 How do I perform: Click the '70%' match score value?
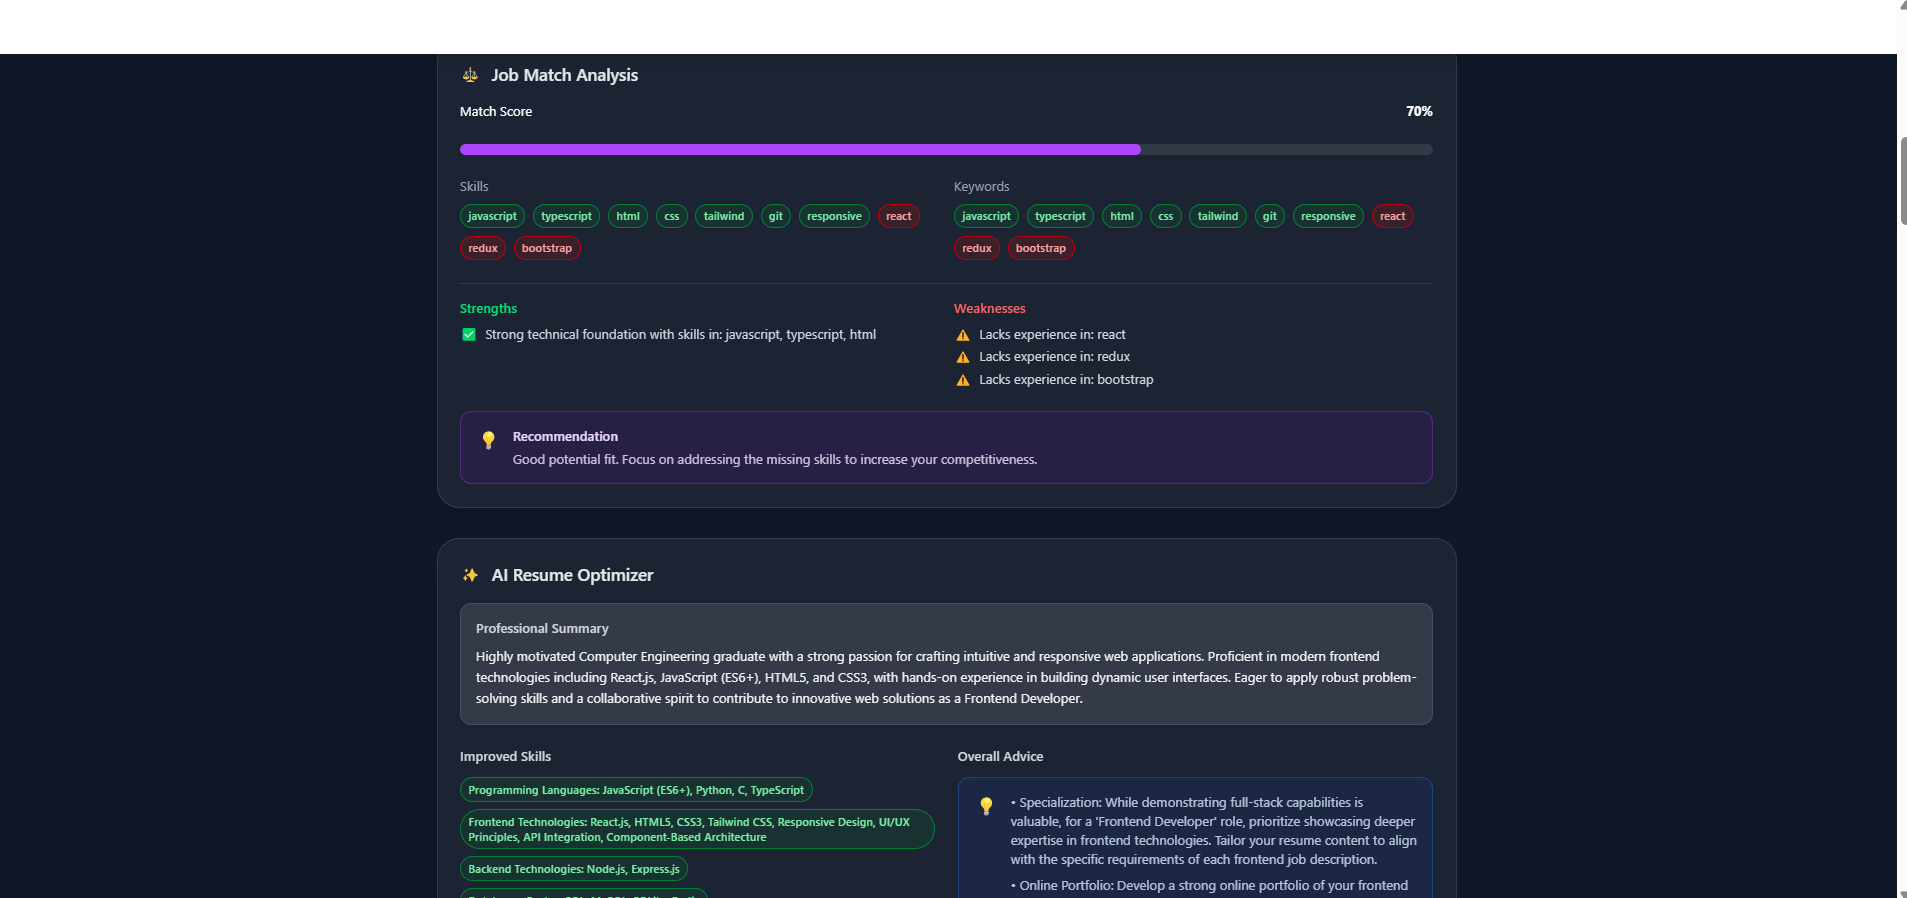click(1419, 111)
